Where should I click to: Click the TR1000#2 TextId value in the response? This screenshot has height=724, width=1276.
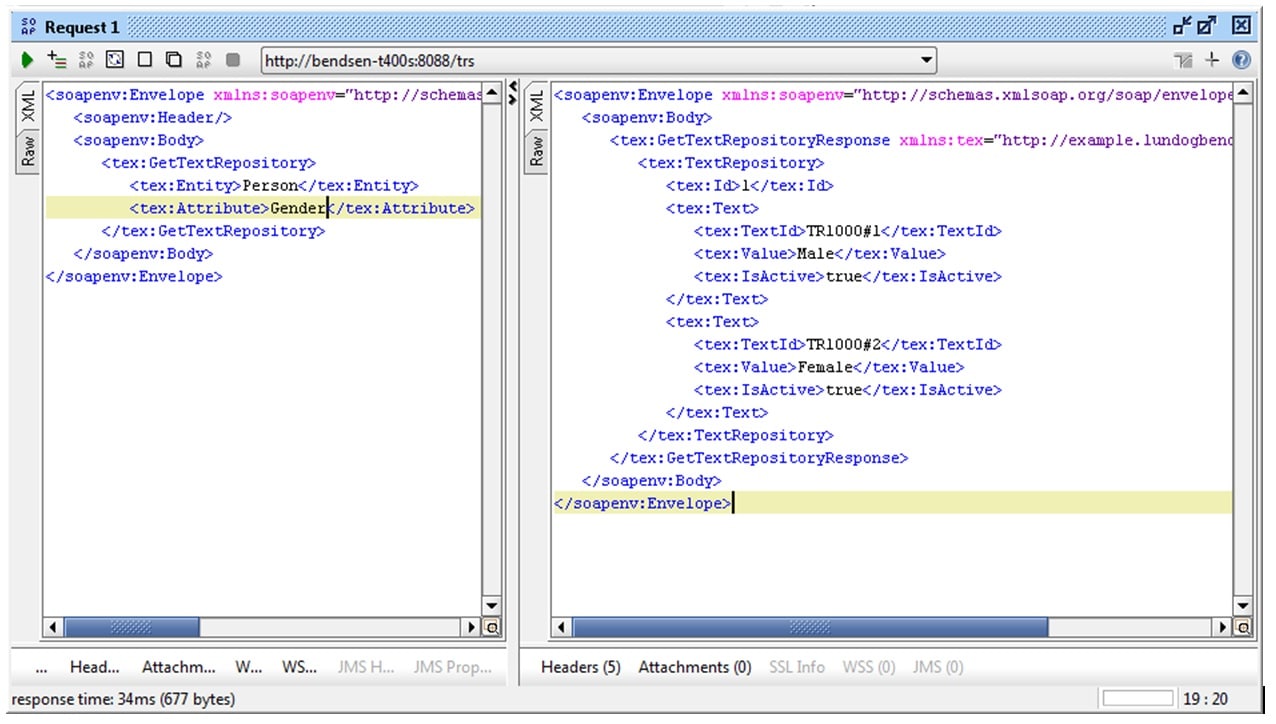coord(844,344)
